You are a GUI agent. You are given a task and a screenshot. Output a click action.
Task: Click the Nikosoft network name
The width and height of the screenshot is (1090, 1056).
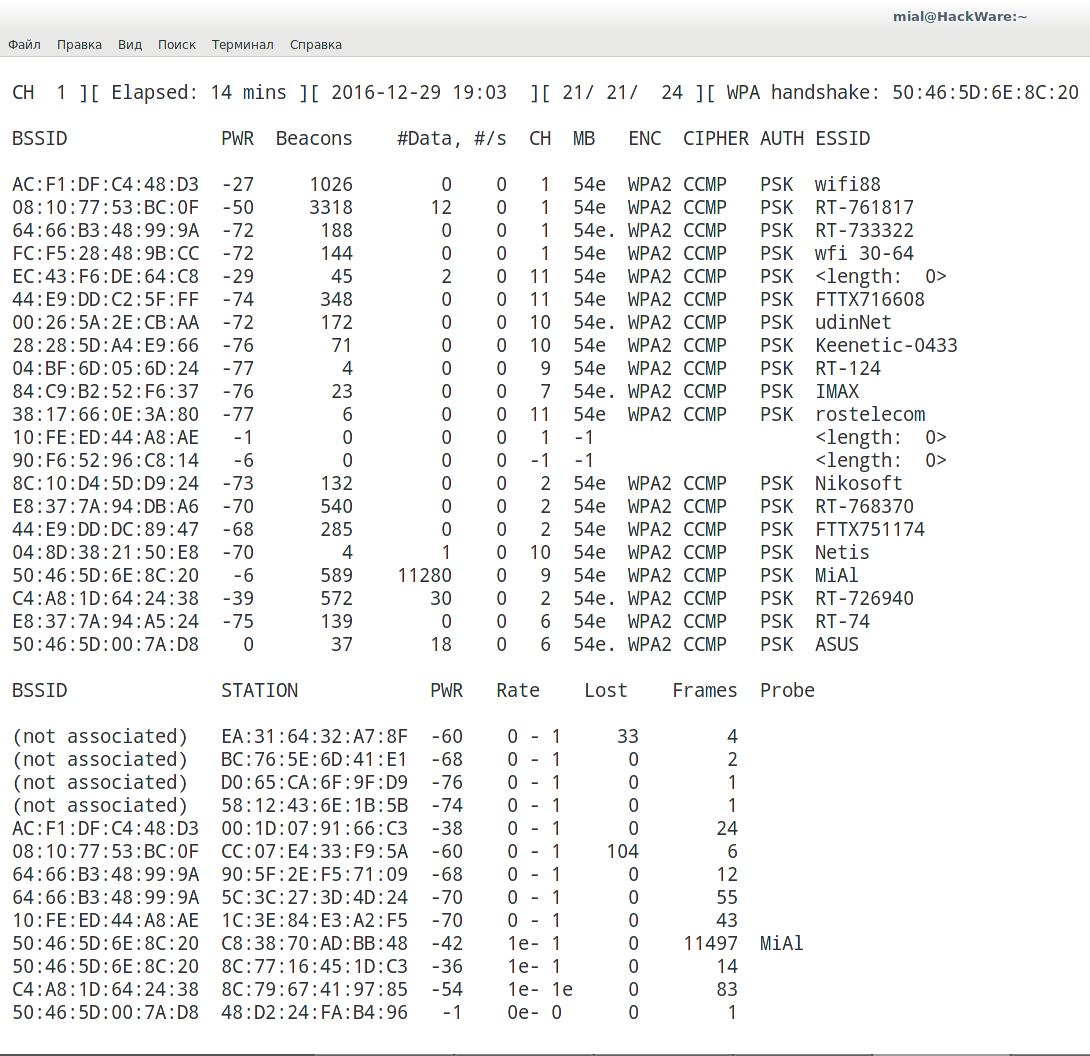(x=859, y=484)
